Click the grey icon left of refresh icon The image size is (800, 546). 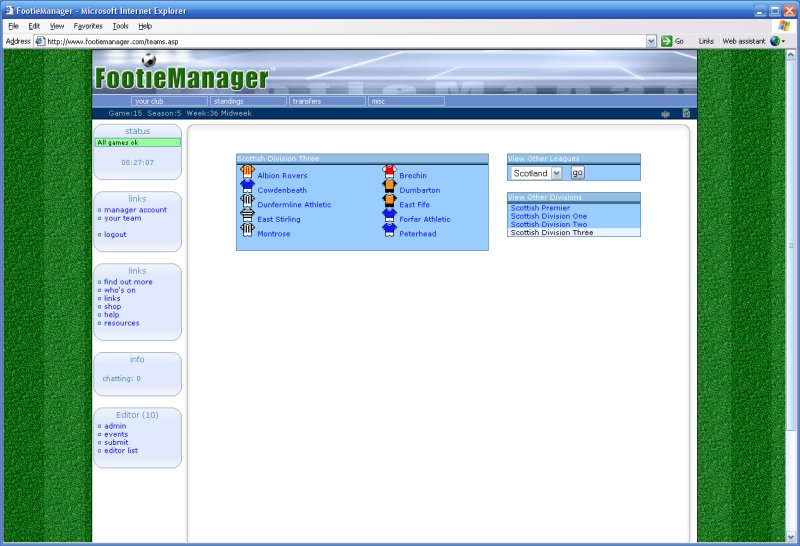(665, 114)
